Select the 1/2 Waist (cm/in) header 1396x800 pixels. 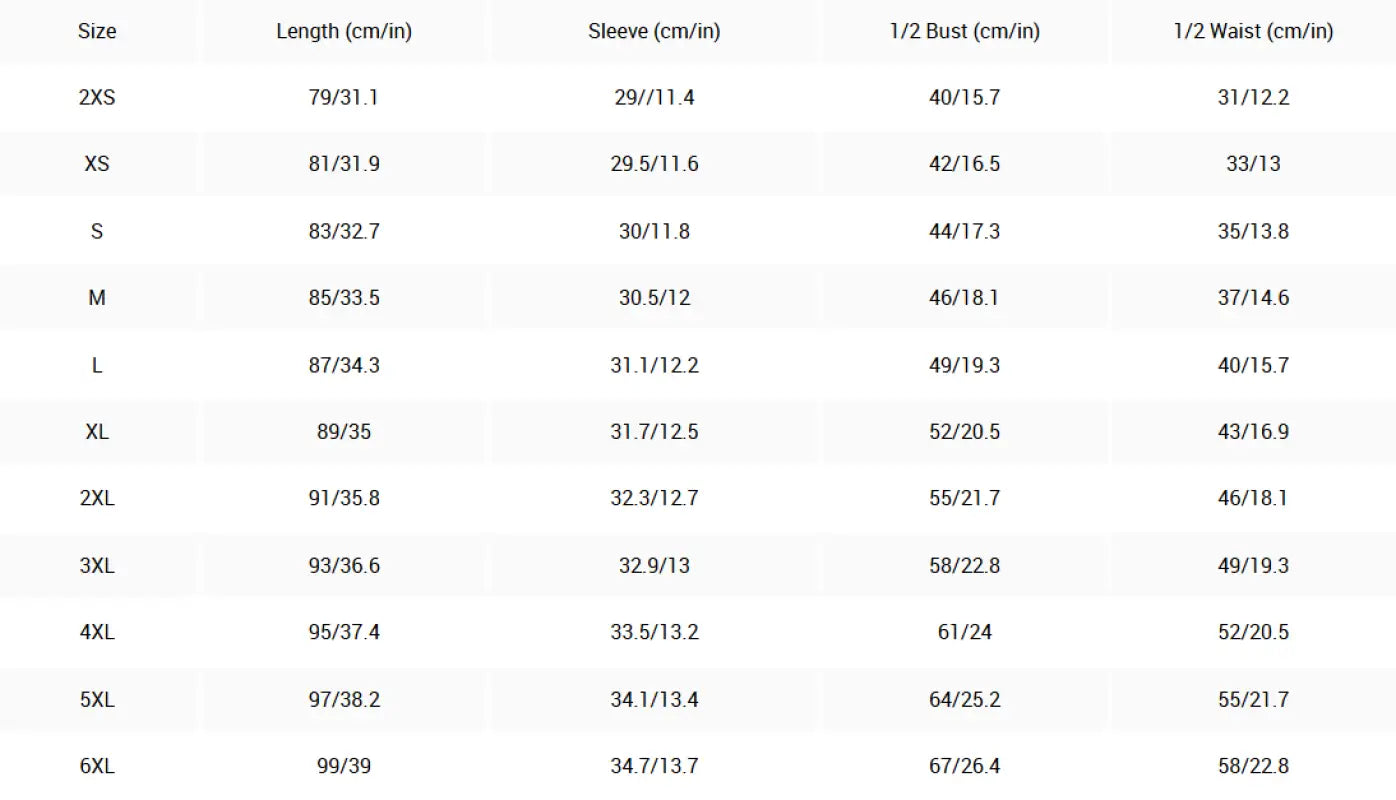click(1253, 31)
